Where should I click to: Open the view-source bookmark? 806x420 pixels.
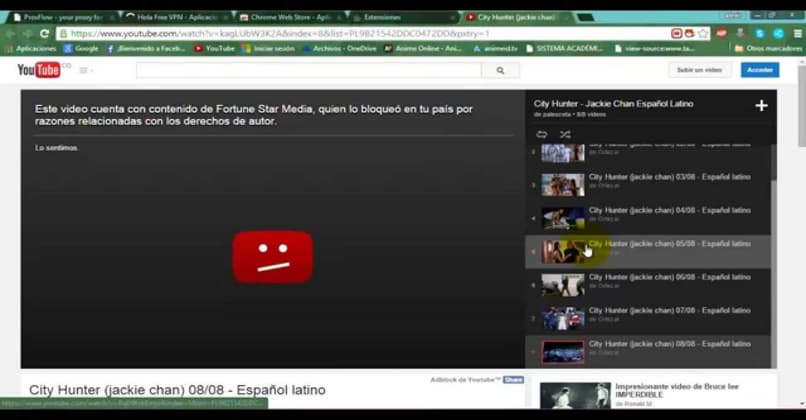655,48
